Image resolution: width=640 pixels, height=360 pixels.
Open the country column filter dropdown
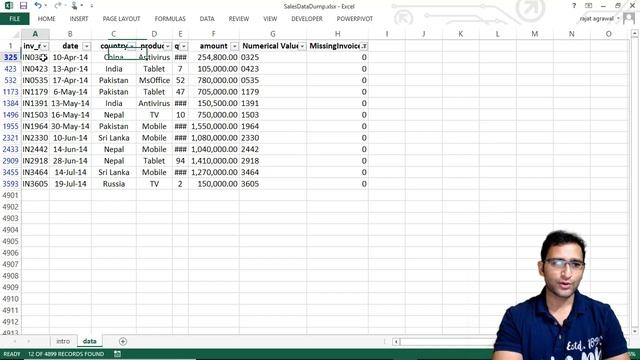point(132,46)
